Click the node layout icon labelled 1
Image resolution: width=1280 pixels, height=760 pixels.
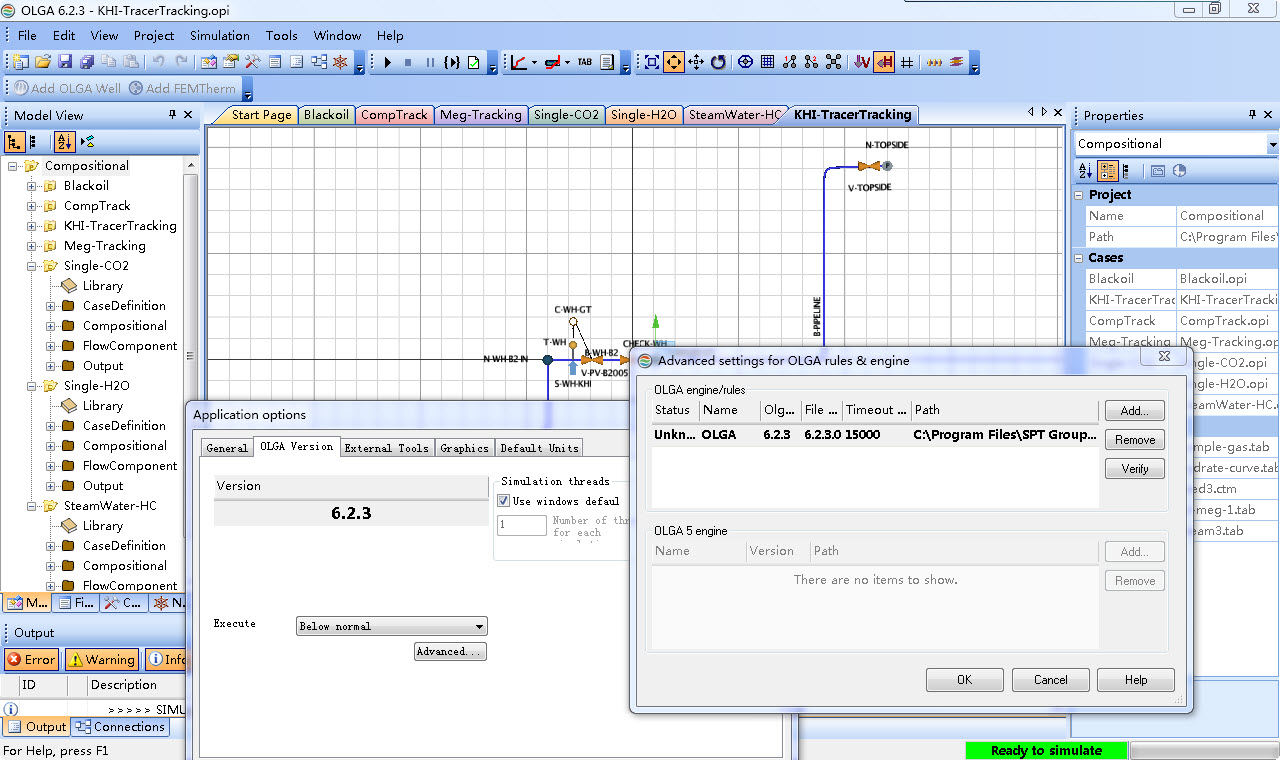[789, 62]
